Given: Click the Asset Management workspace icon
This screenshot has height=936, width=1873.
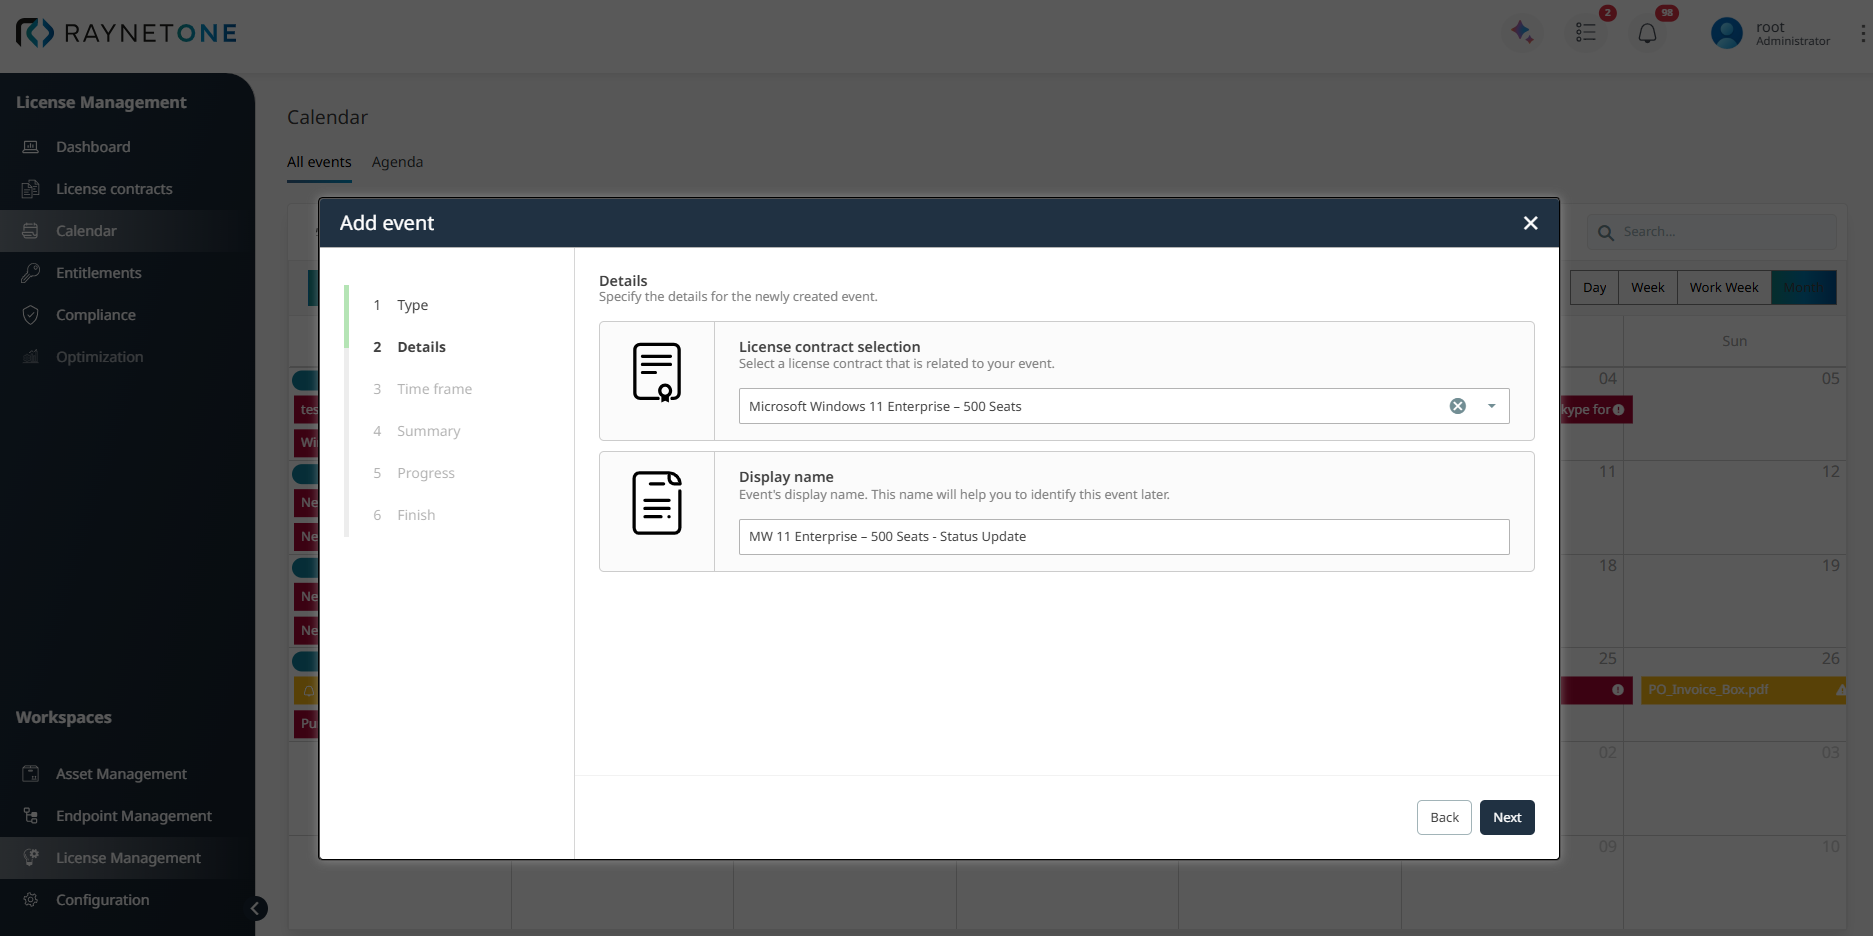Looking at the screenshot, I should (x=31, y=774).
